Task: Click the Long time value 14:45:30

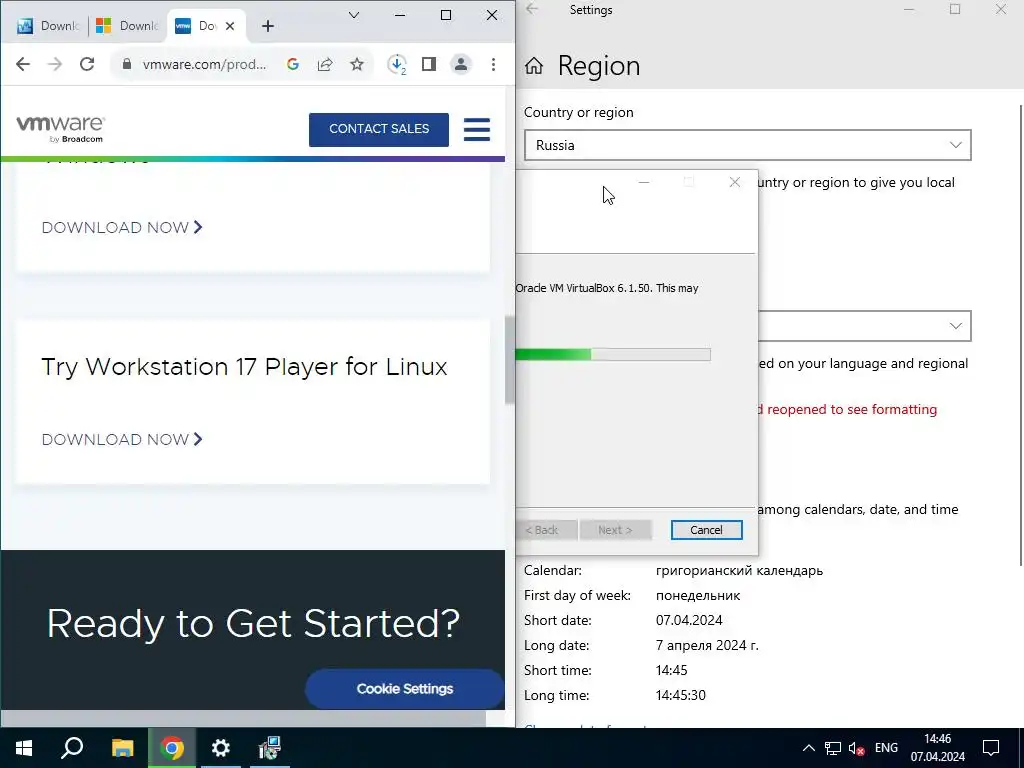Action: coord(680,695)
